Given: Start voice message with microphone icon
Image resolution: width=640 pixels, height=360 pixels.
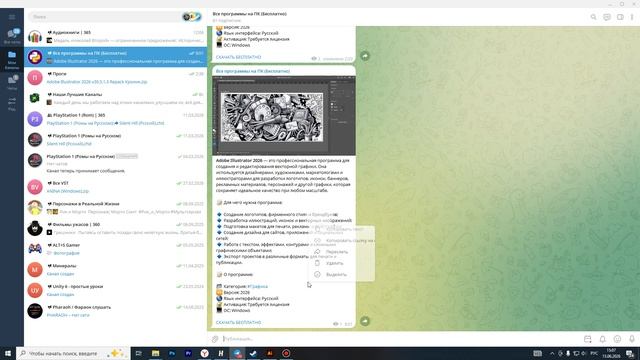Looking at the screenshot, I should (632, 339).
